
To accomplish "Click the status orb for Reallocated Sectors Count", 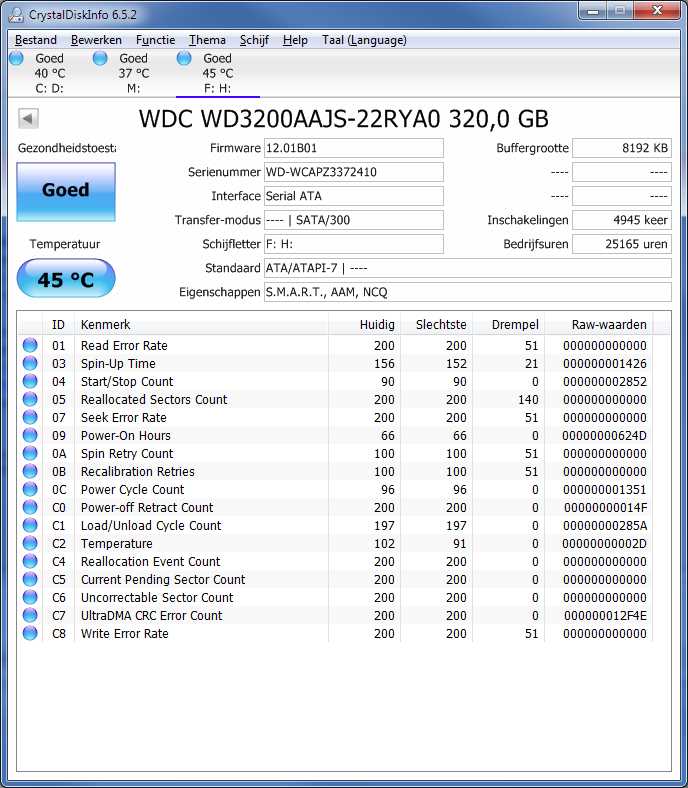I will [x=30, y=400].
